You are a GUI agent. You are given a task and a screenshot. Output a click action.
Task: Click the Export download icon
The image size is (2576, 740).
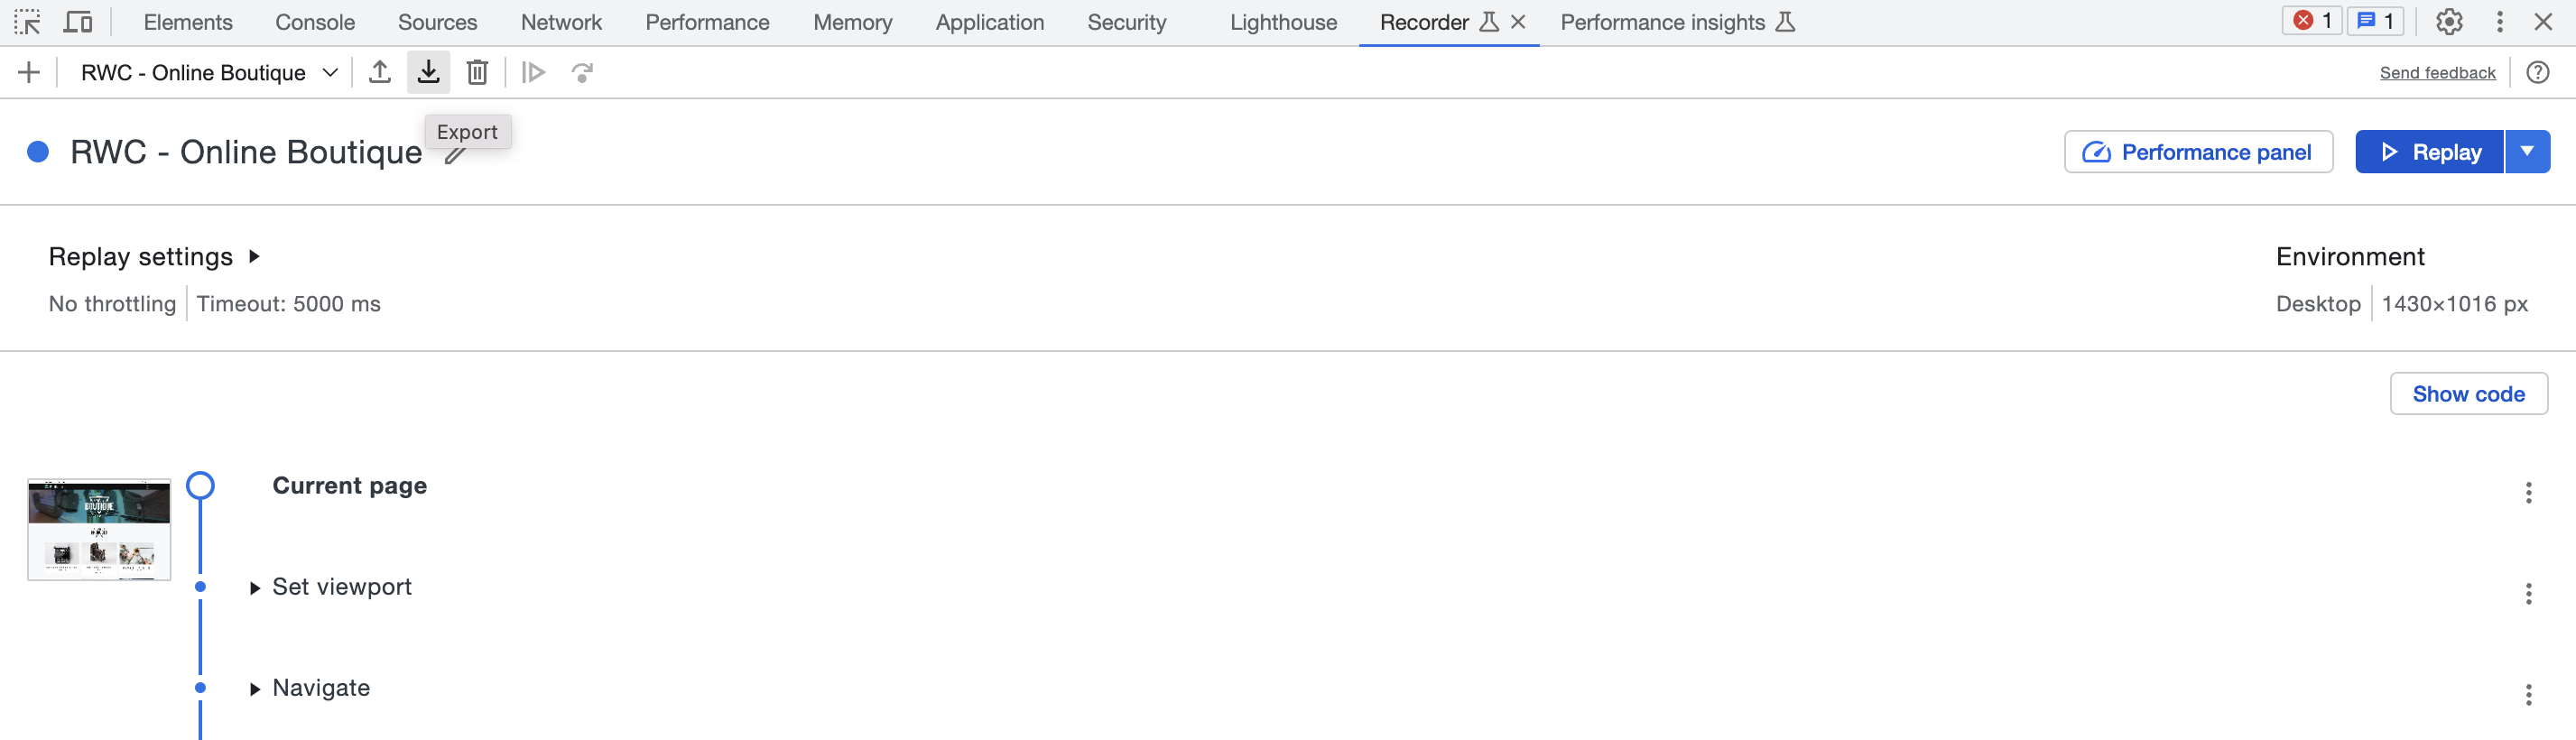(x=428, y=72)
